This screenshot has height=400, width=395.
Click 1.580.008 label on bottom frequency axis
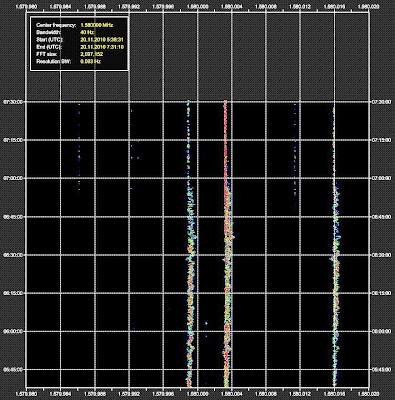pyautogui.click(x=266, y=393)
